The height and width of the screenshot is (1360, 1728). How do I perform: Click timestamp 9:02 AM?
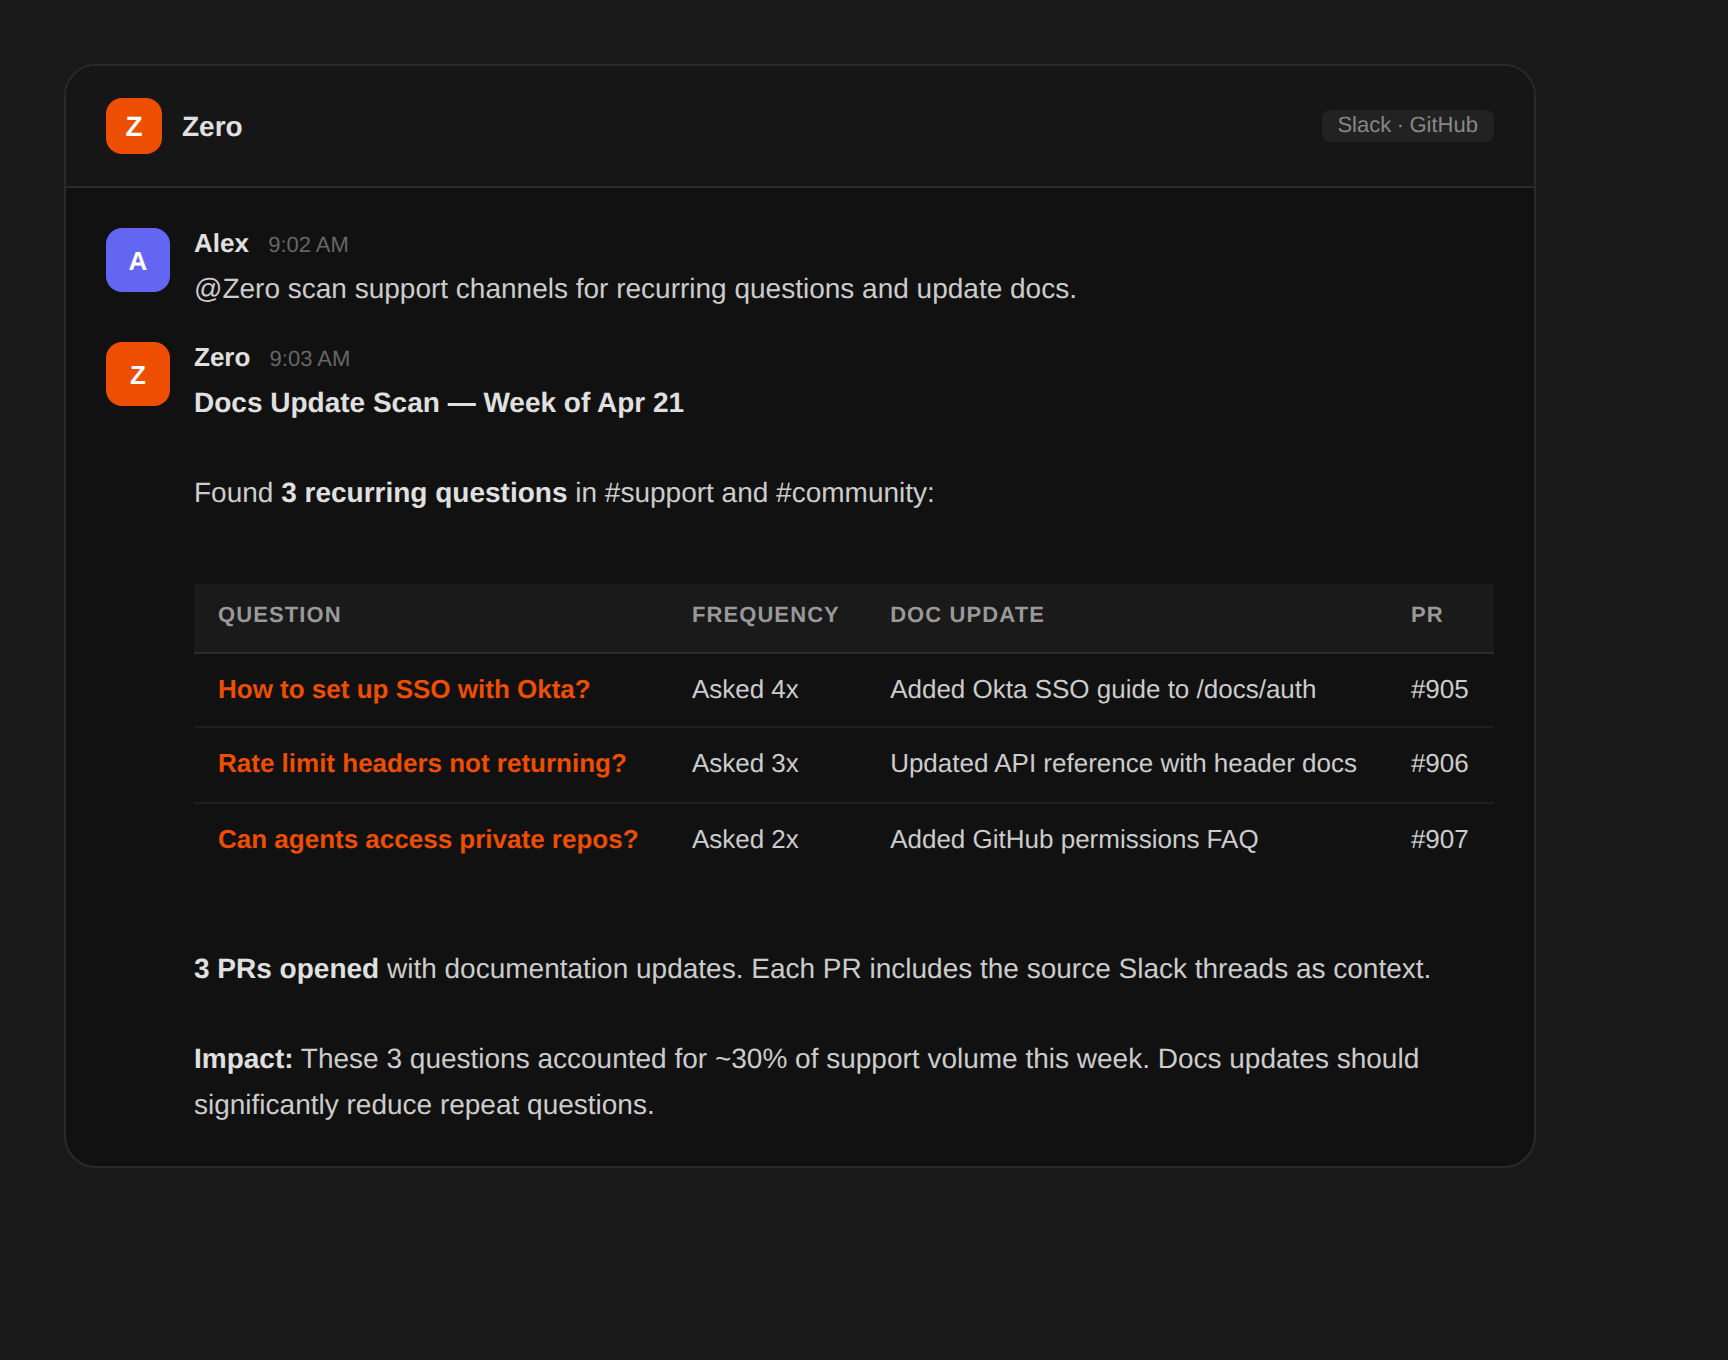(x=308, y=245)
